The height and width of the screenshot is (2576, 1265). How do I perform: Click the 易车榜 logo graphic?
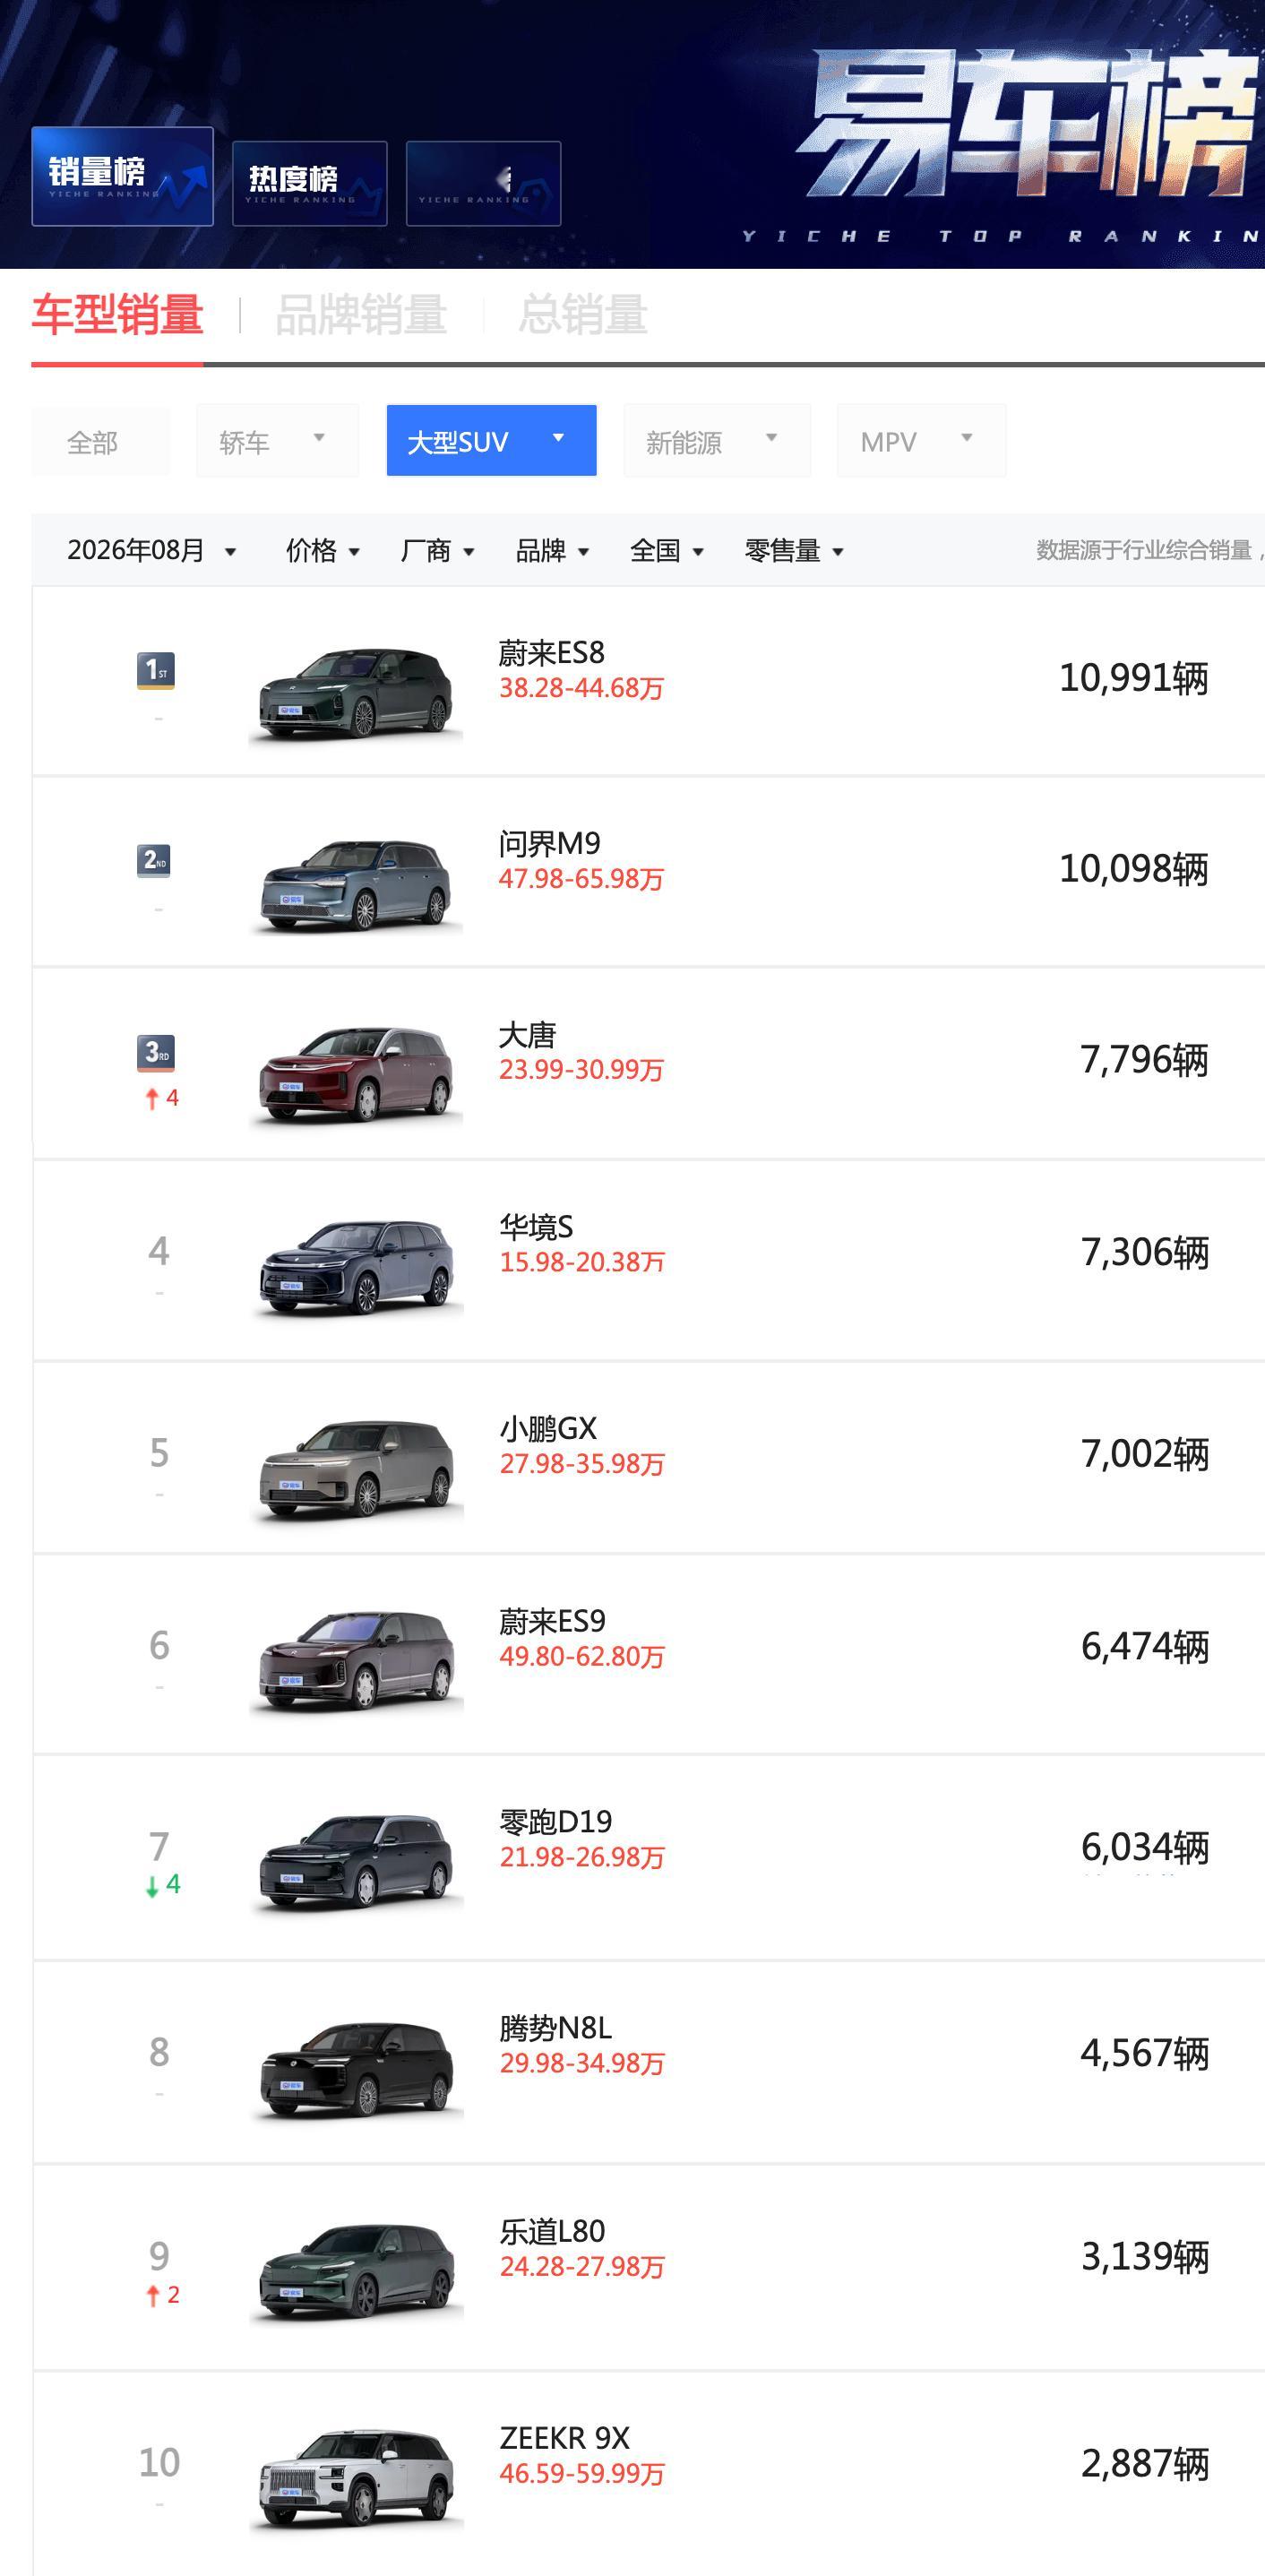point(1027,125)
